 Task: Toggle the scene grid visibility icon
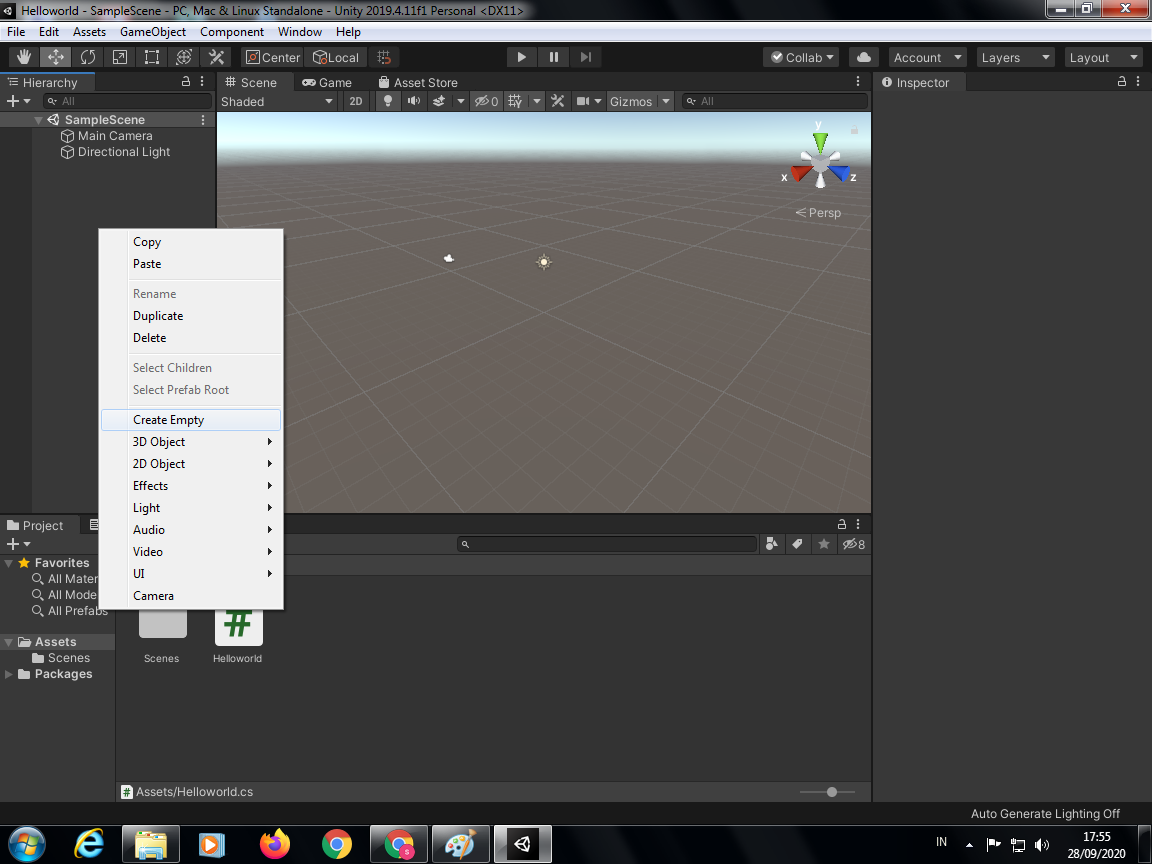[516, 101]
